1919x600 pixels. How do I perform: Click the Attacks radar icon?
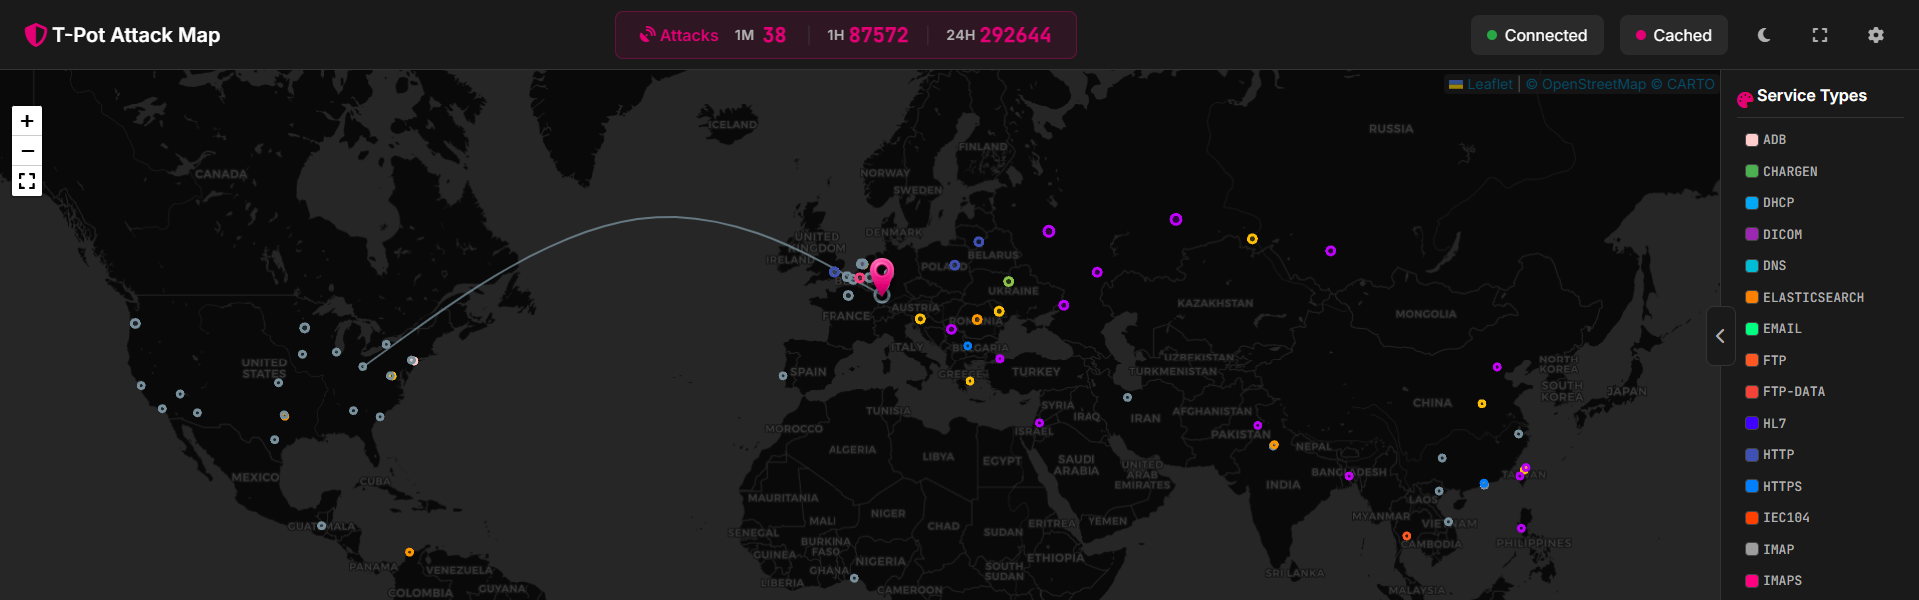coord(647,35)
